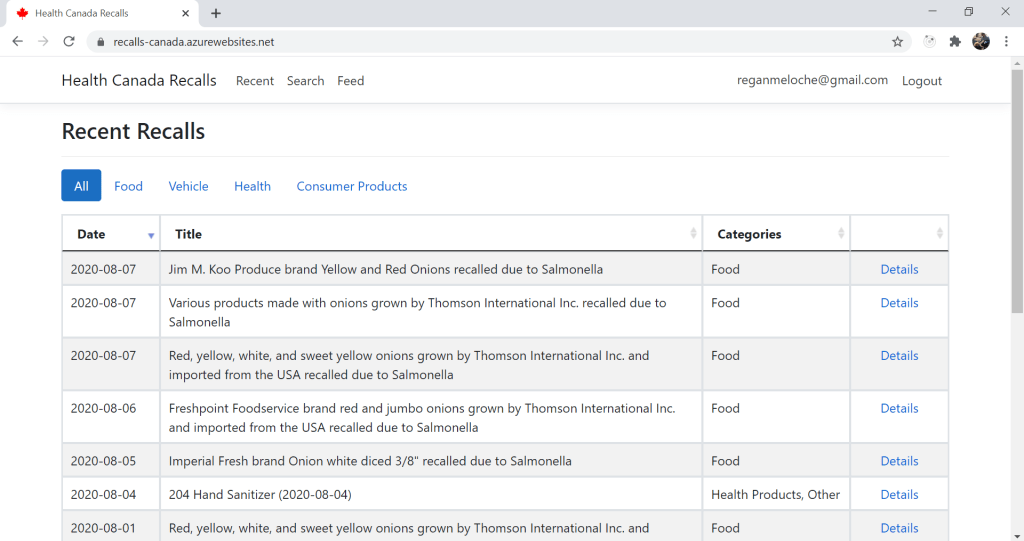
Task: Click the Logout link
Action: (x=921, y=81)
